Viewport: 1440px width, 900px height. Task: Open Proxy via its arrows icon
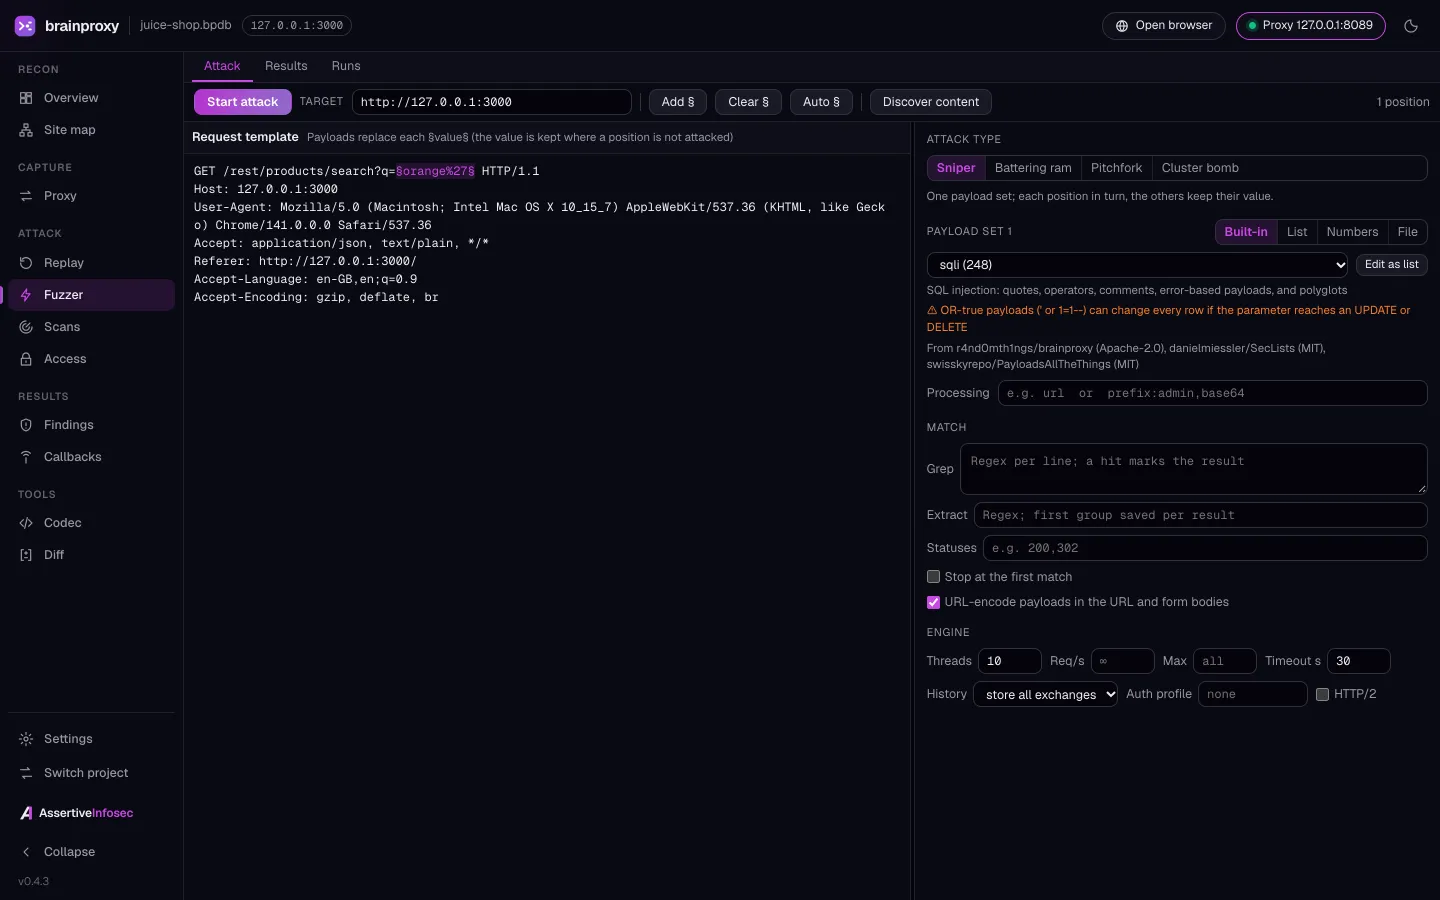coord(26,196)
